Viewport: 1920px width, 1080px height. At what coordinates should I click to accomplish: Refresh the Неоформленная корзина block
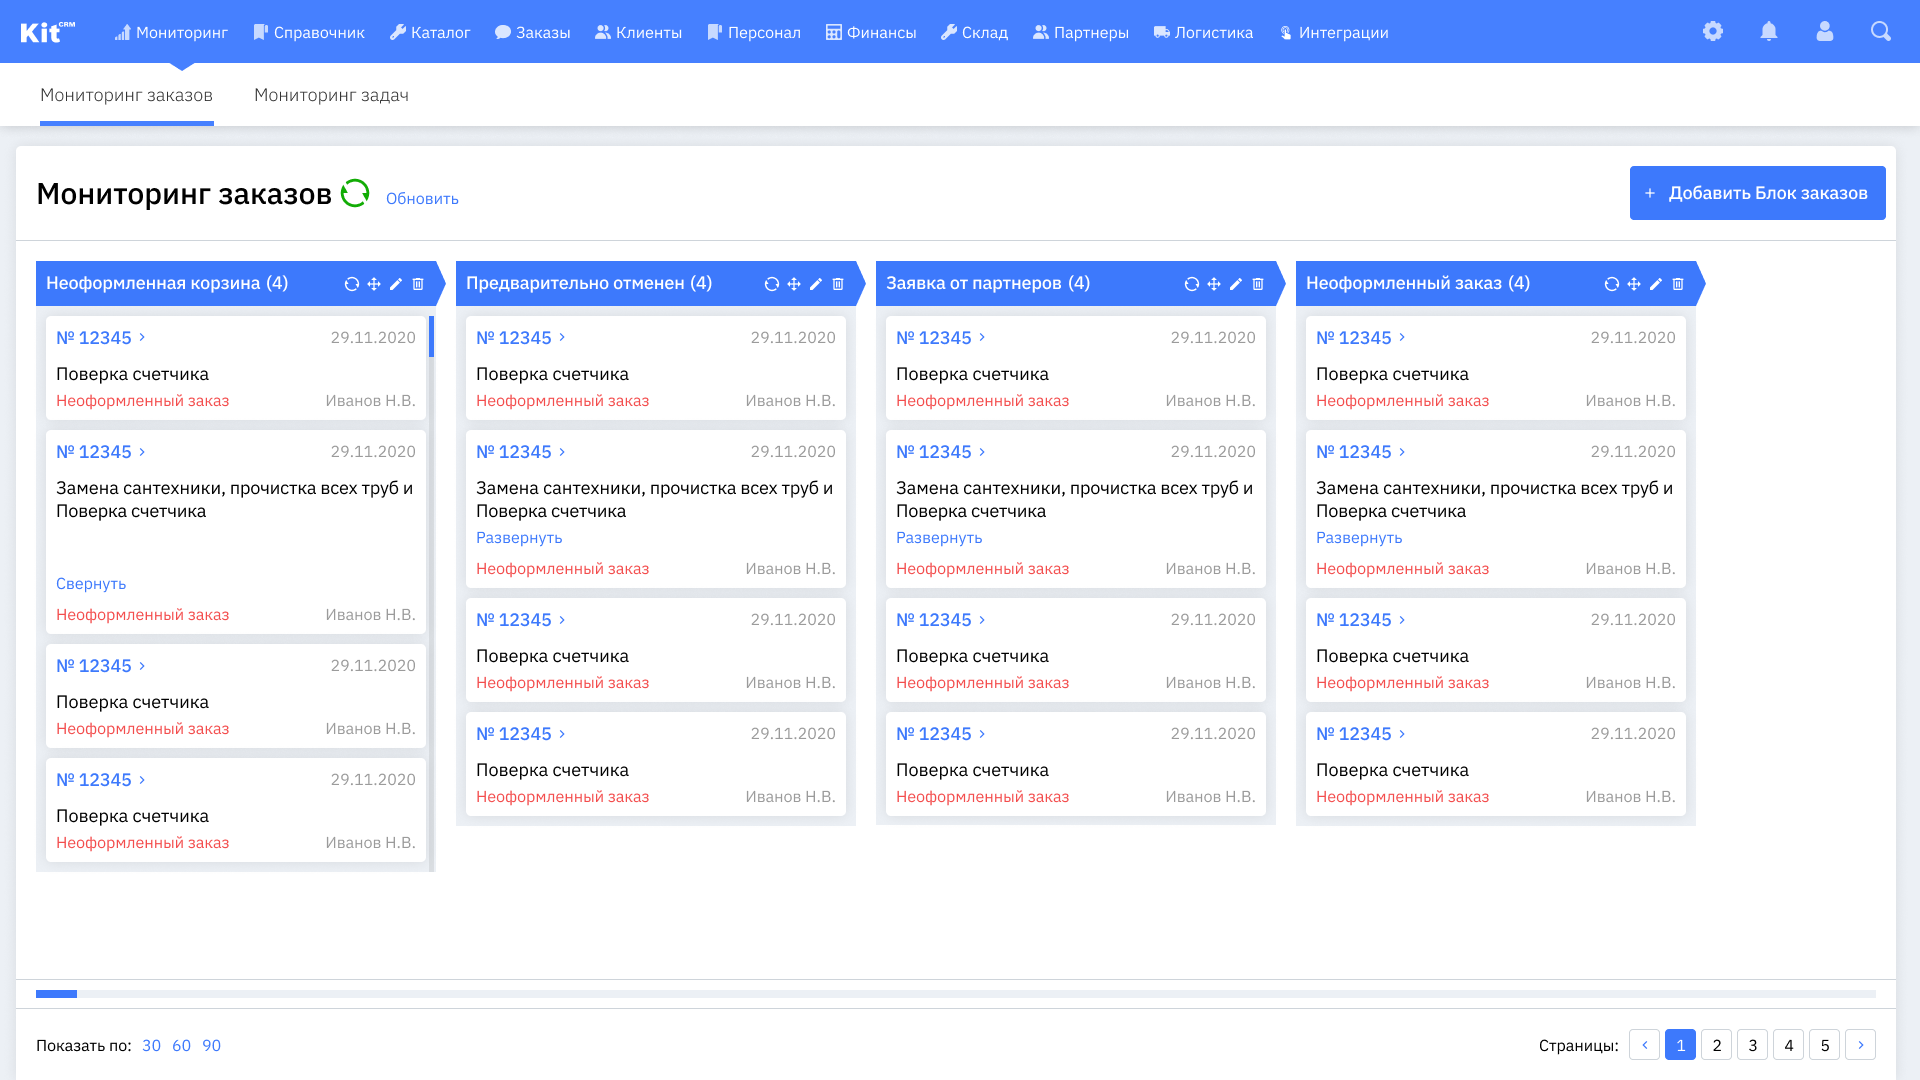tap(352, 284)
